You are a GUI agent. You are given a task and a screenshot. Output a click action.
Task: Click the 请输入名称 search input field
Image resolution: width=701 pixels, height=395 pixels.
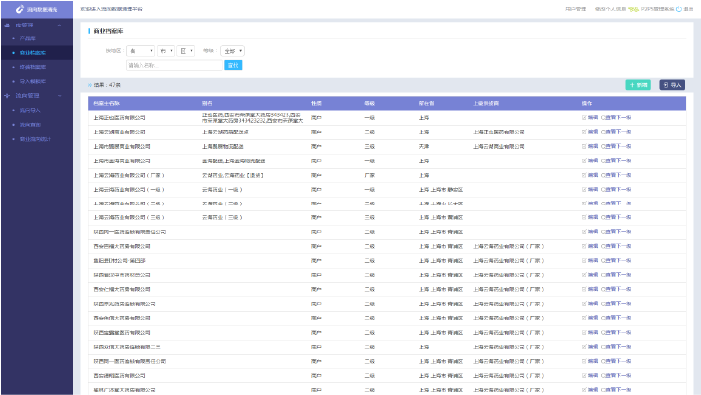click(174, 65)
